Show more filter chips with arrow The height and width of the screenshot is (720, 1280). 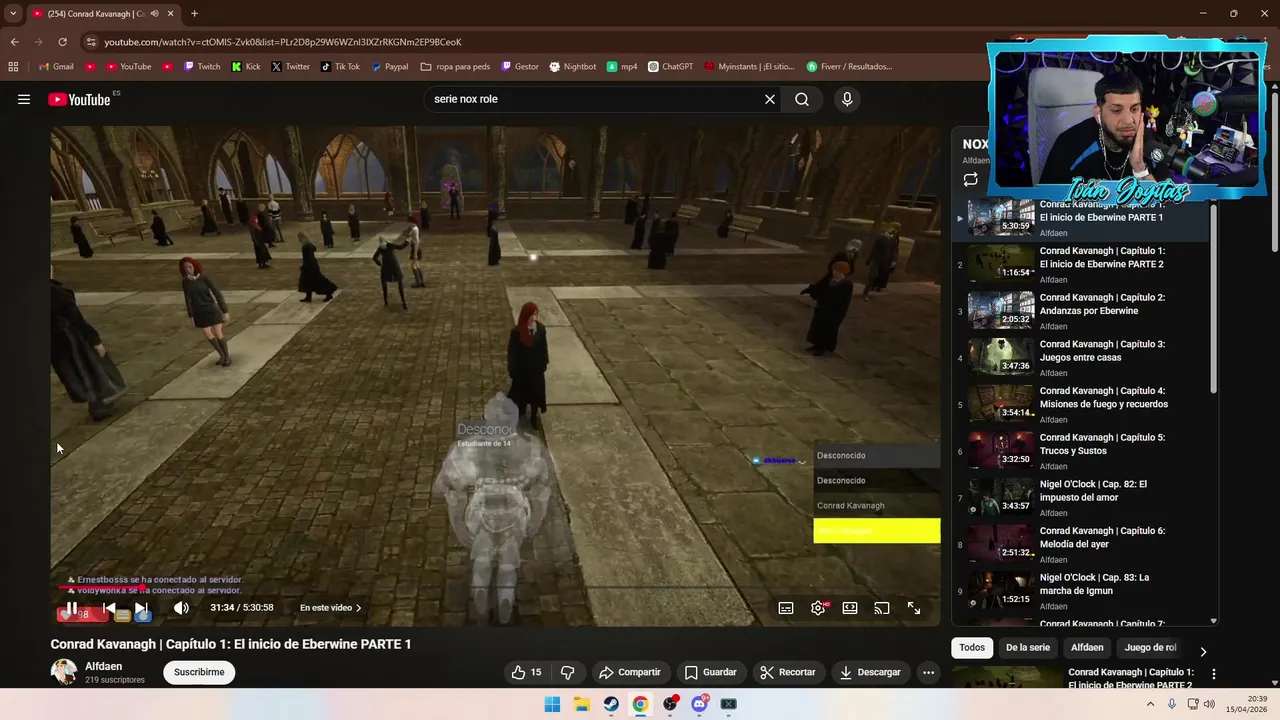1203,651
